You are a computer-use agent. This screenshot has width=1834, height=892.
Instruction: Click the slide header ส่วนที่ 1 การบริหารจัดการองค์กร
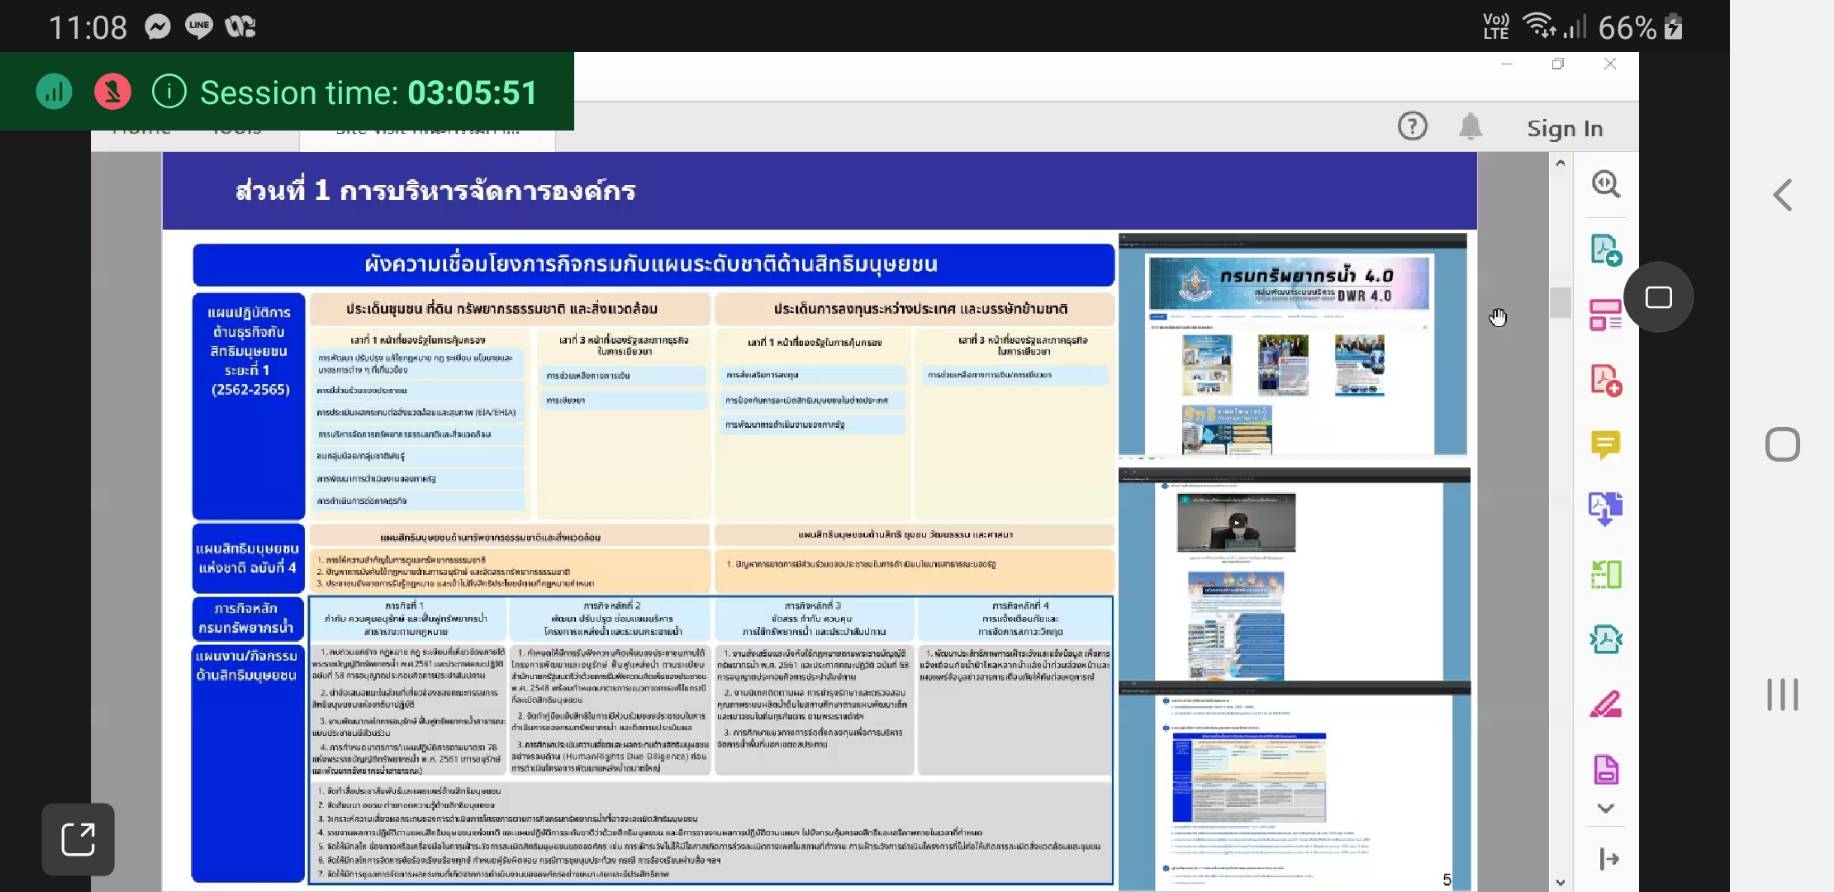435,191
